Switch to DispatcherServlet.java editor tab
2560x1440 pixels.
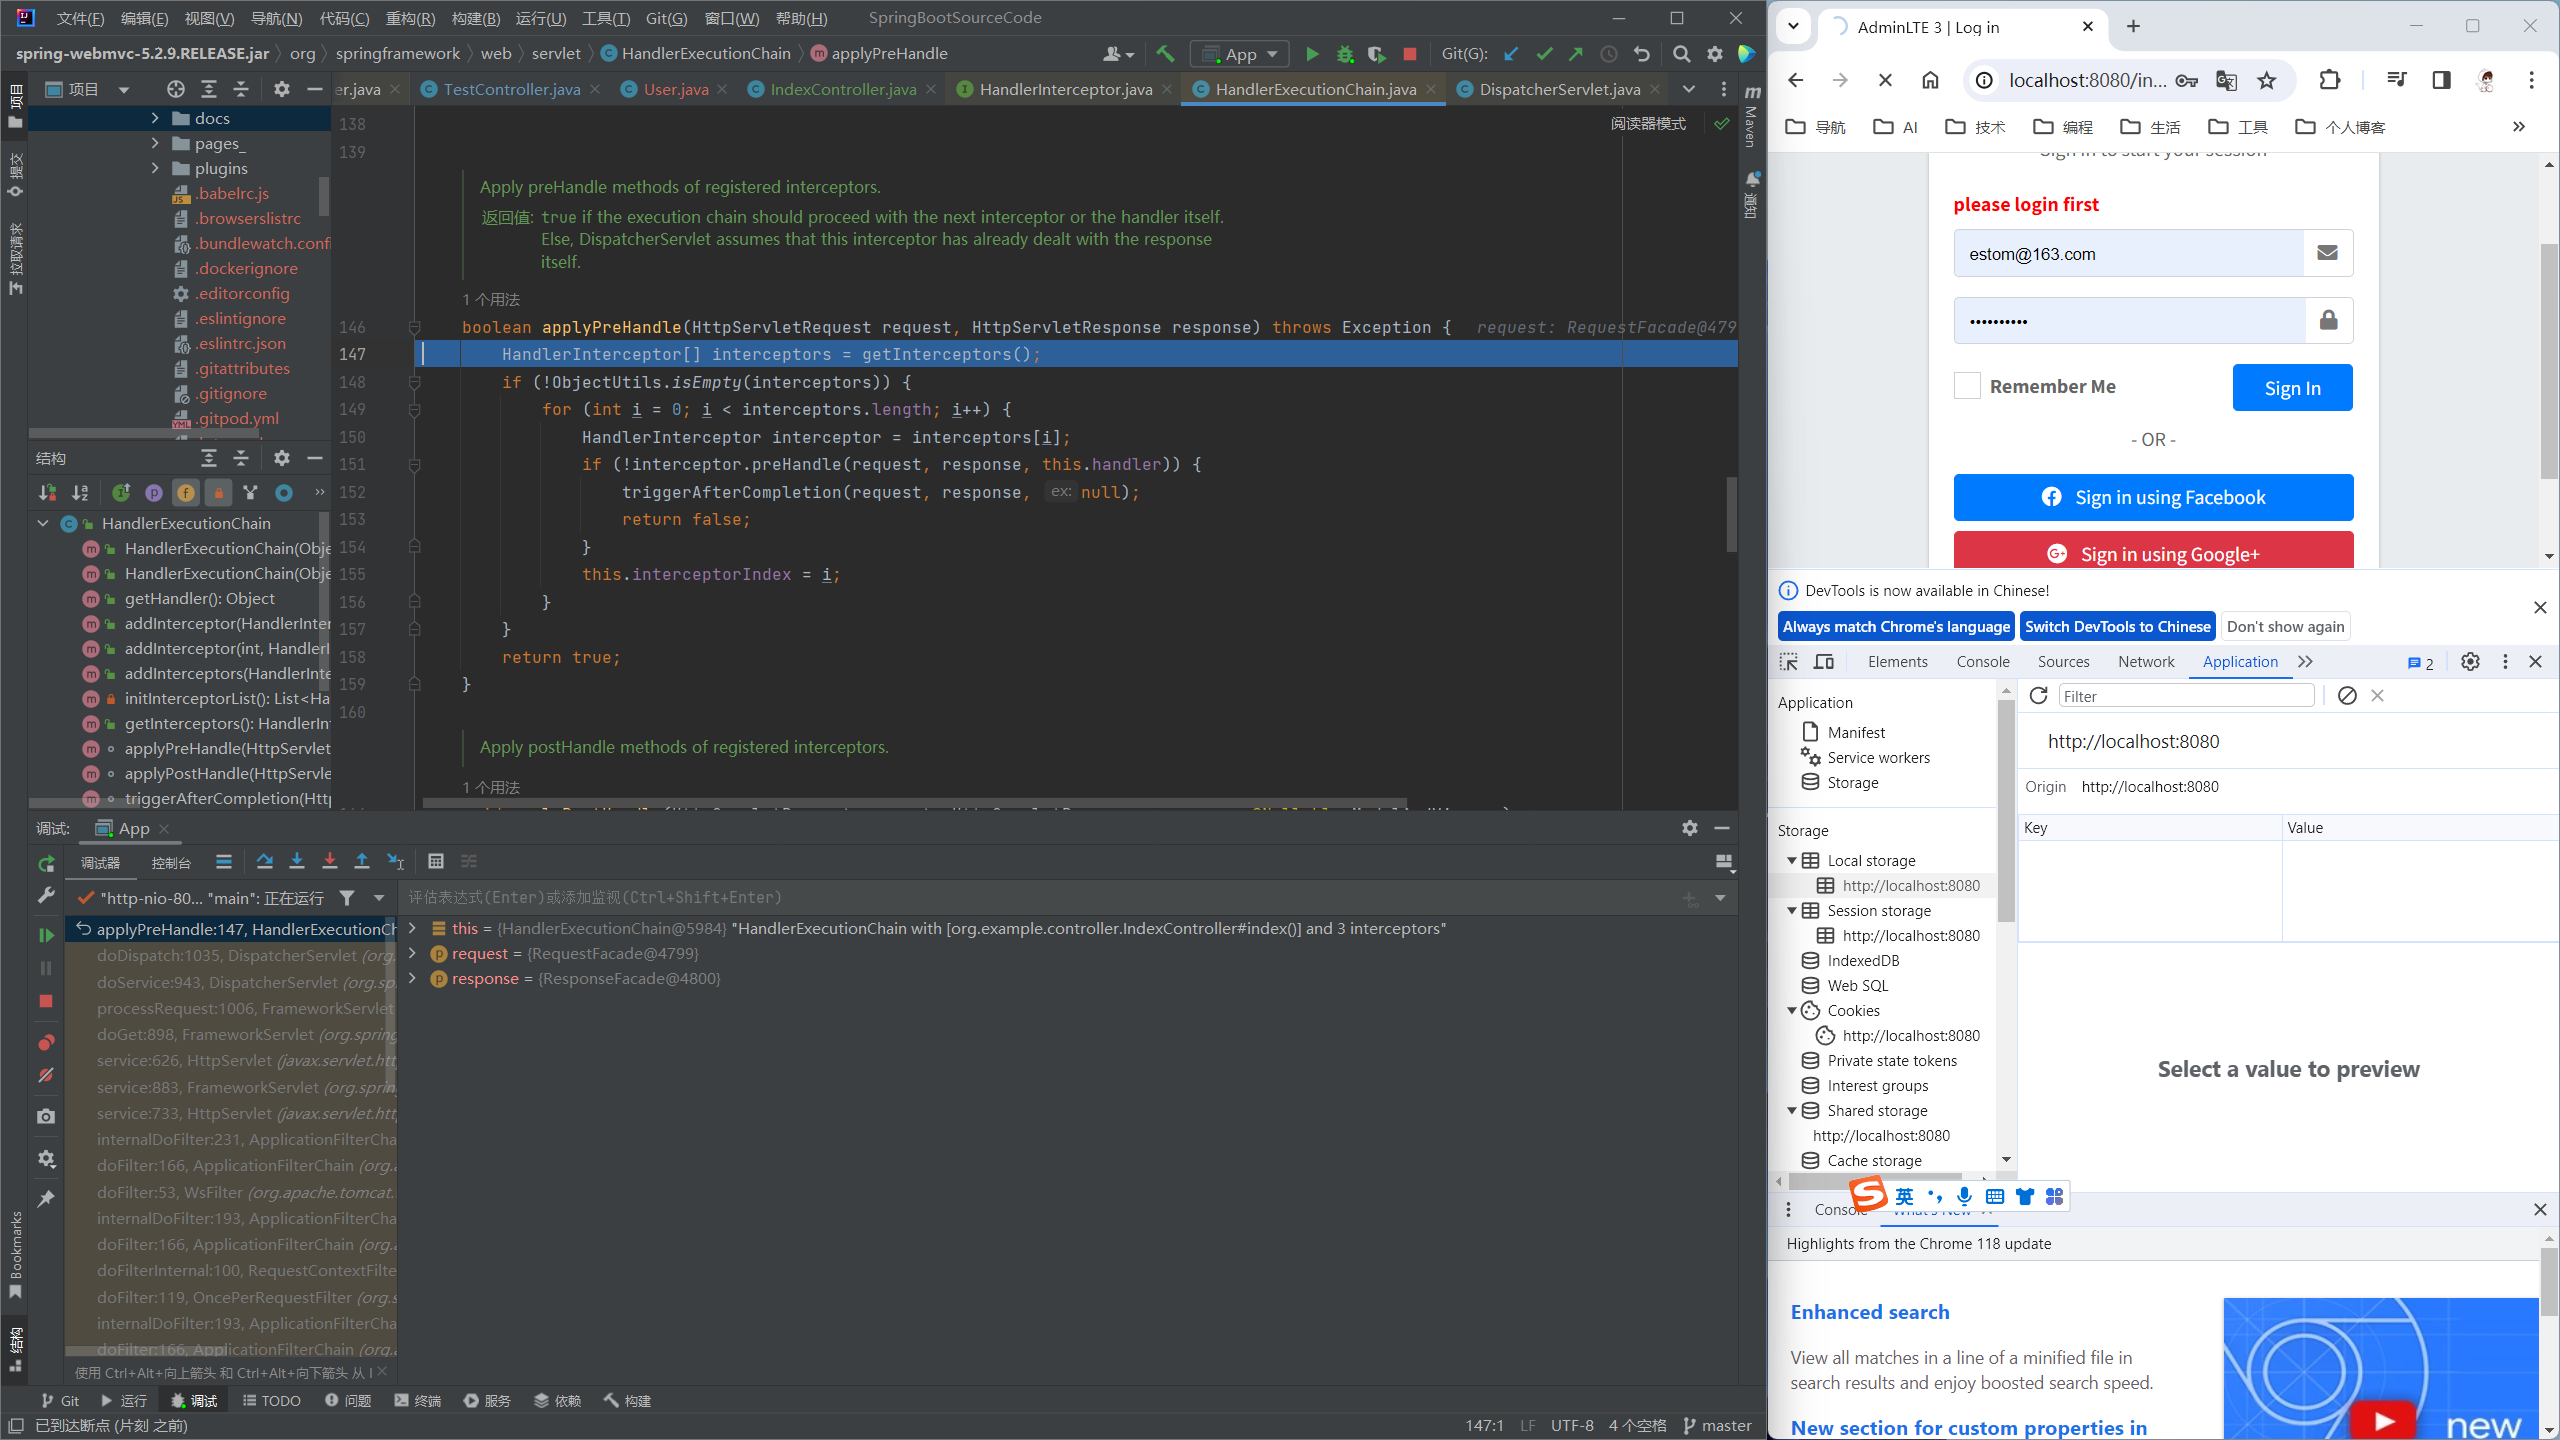[1558, 89]
